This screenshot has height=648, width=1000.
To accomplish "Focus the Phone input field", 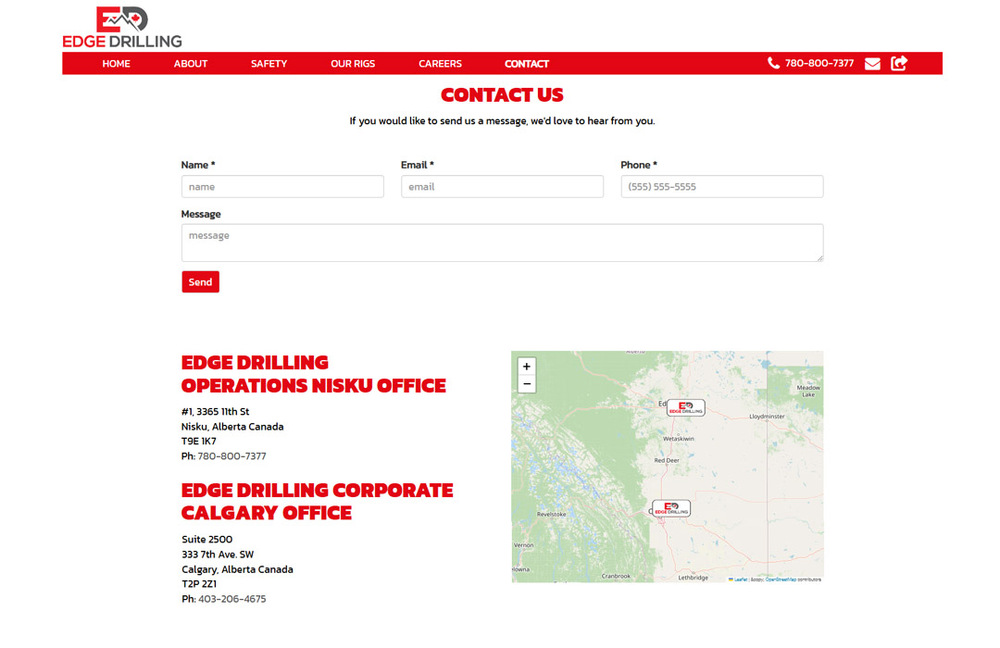I will coord(722,187).
